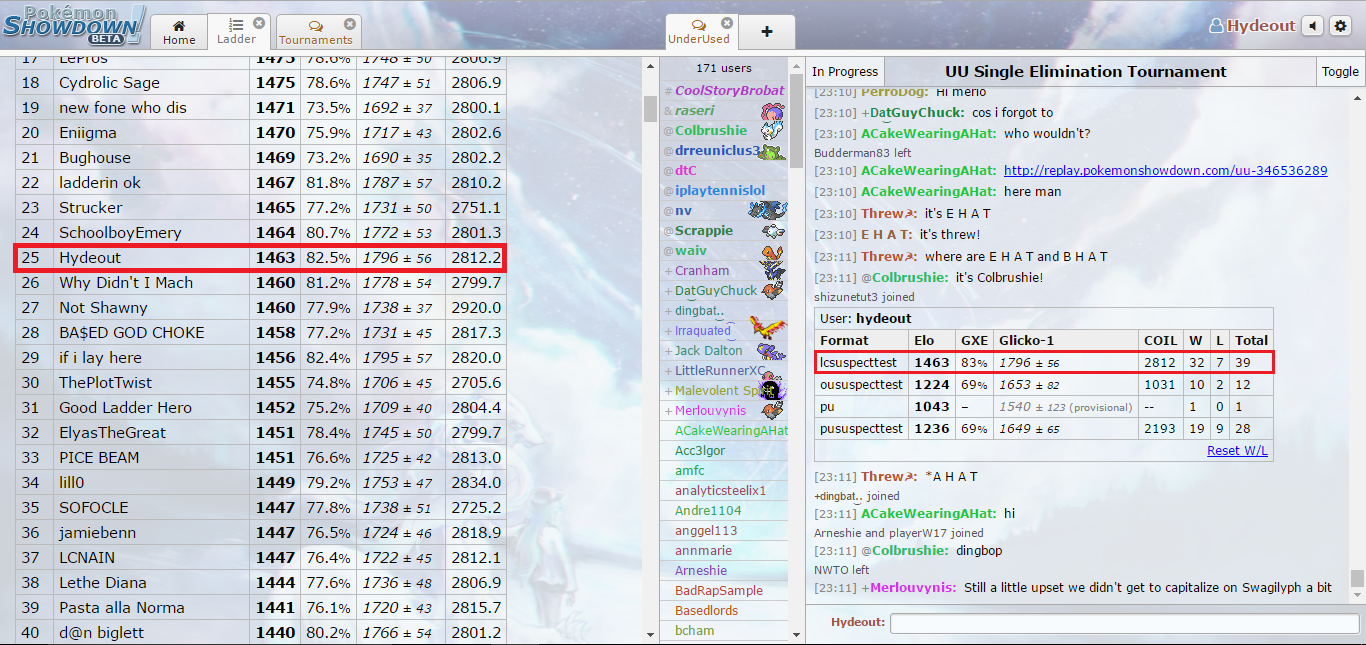
Task: Click Cydrolic Sage in the ladder
Action: click(x=109, y=83)
